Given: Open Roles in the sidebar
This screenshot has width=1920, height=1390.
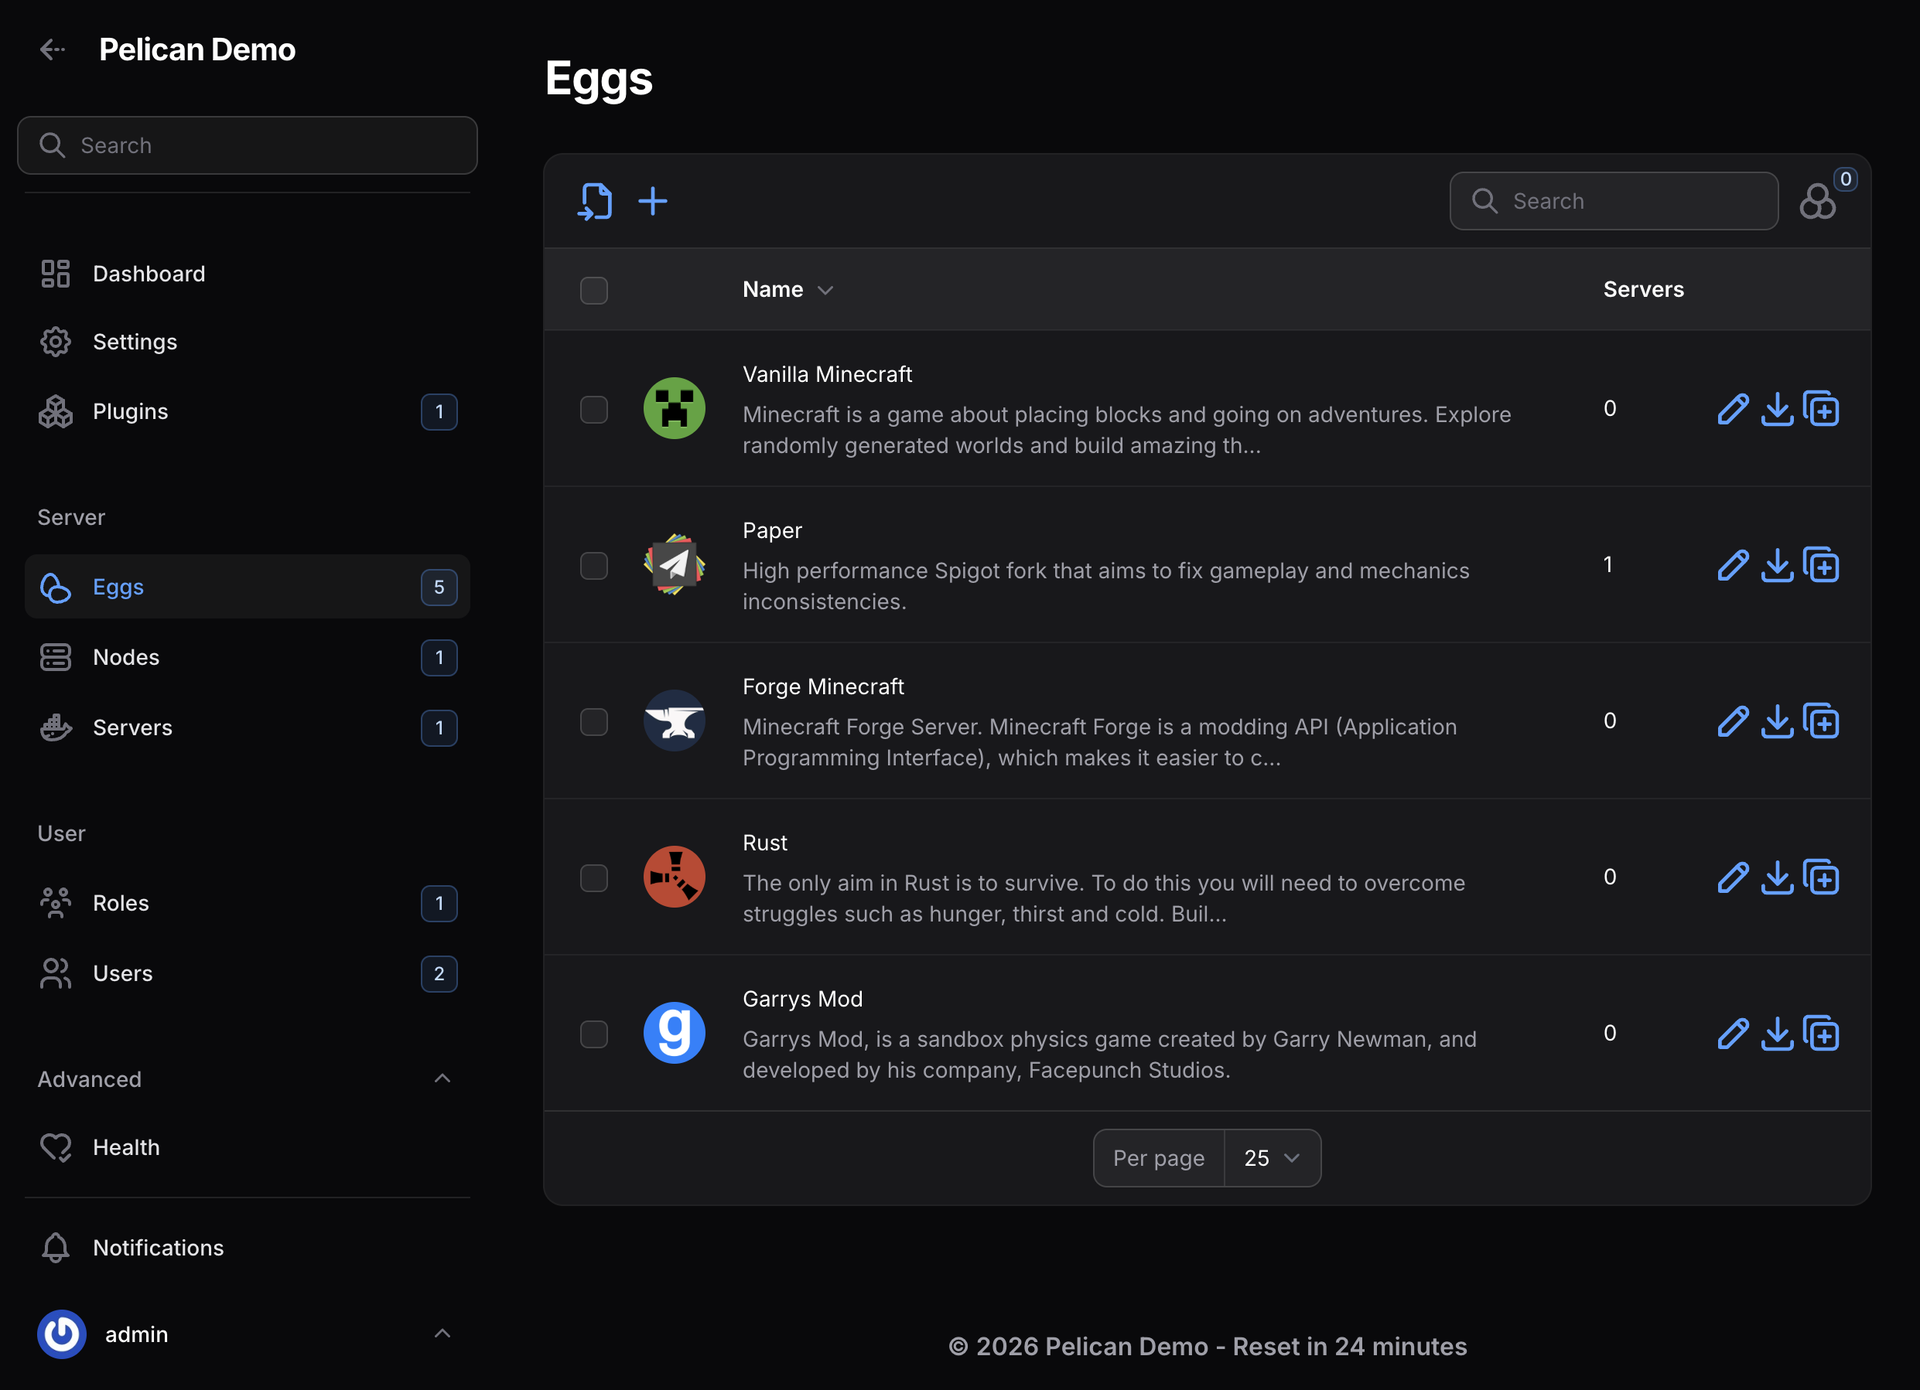Looking at the screenshot, I should coord(247,902).
